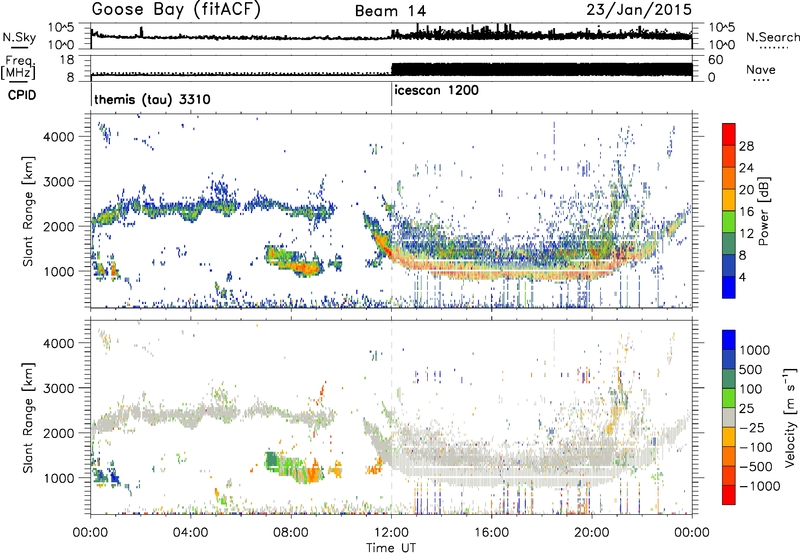Click the 12:00 dashed marker in power panel
Screen dimensions: 800x554
pyautogui.click(x=392, y=211)
